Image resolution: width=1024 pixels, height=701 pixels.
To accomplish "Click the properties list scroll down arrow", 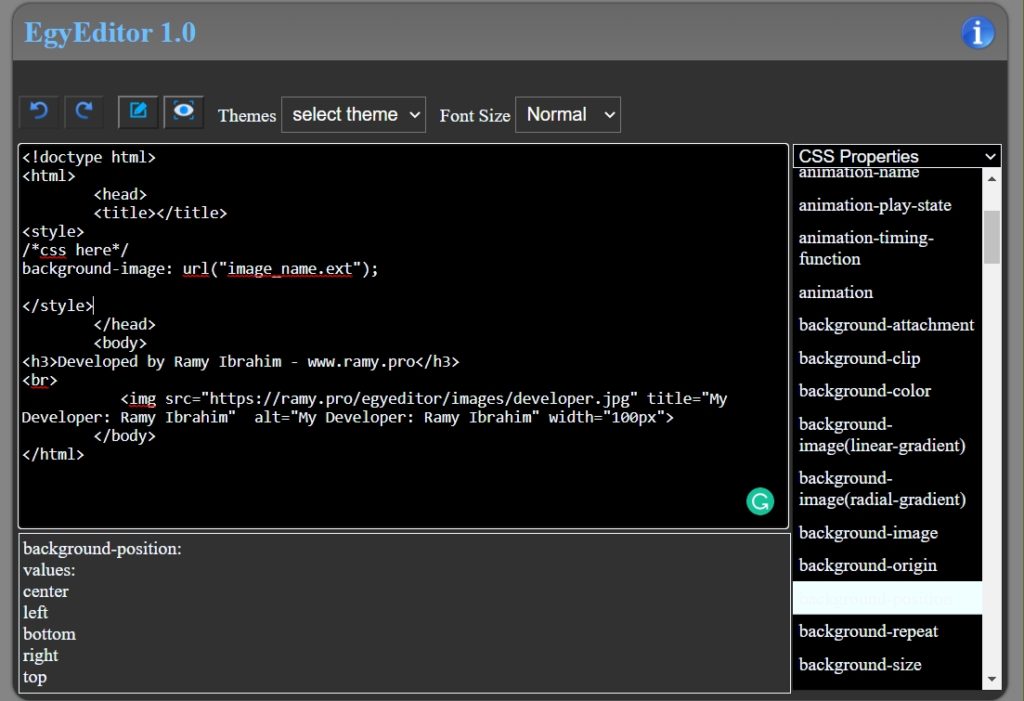I will (991, 679).
